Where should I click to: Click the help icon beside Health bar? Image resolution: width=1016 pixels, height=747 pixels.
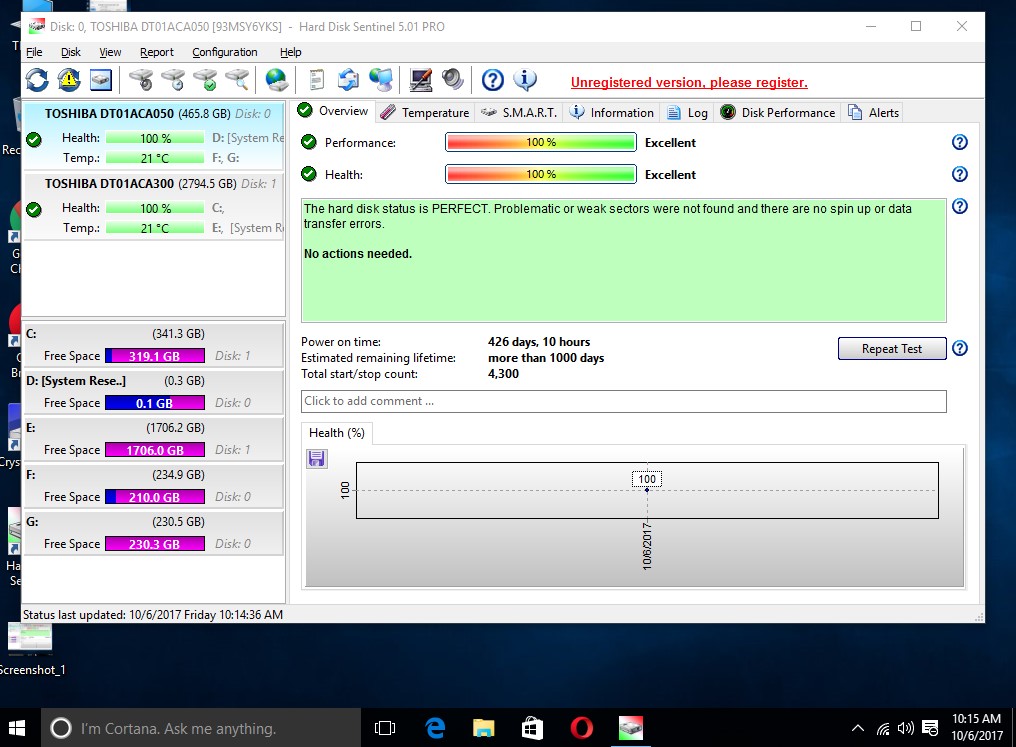960,174
